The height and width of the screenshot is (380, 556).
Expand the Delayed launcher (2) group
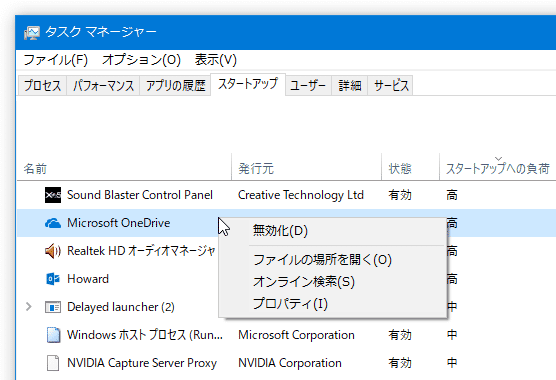pos(29,307)
